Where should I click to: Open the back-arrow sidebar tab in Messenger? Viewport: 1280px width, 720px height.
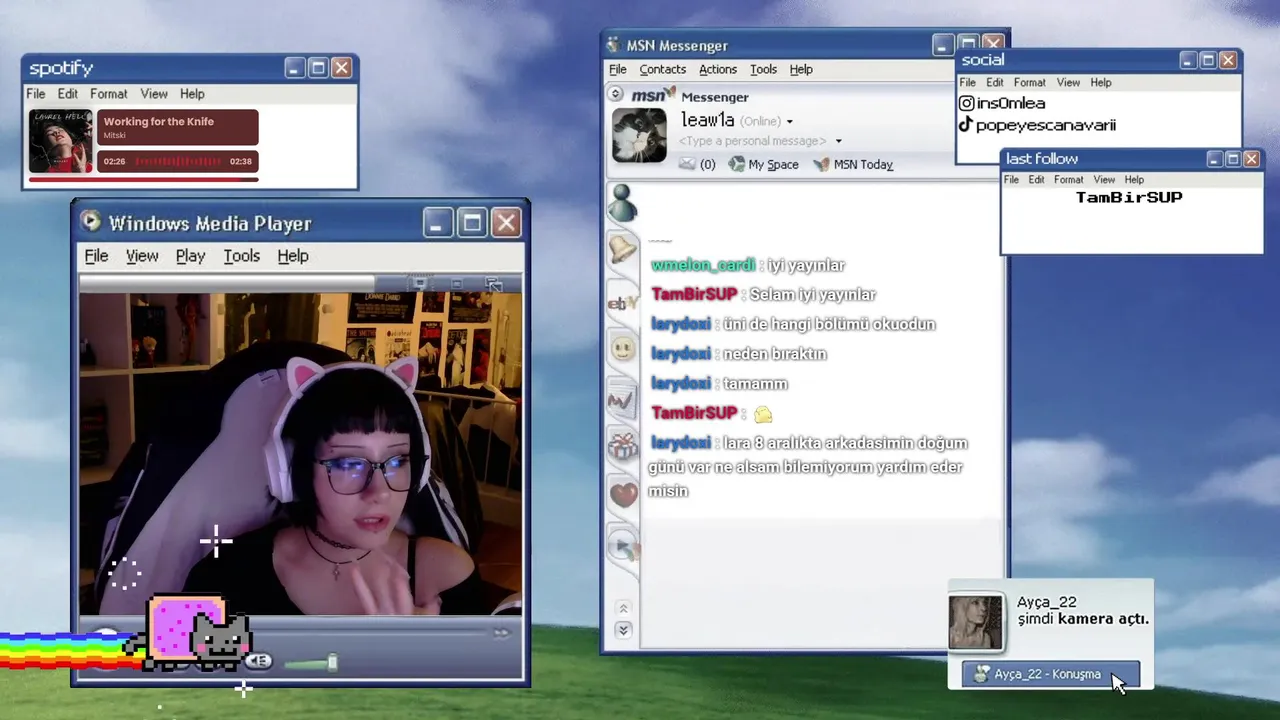(x=623, y=546)
